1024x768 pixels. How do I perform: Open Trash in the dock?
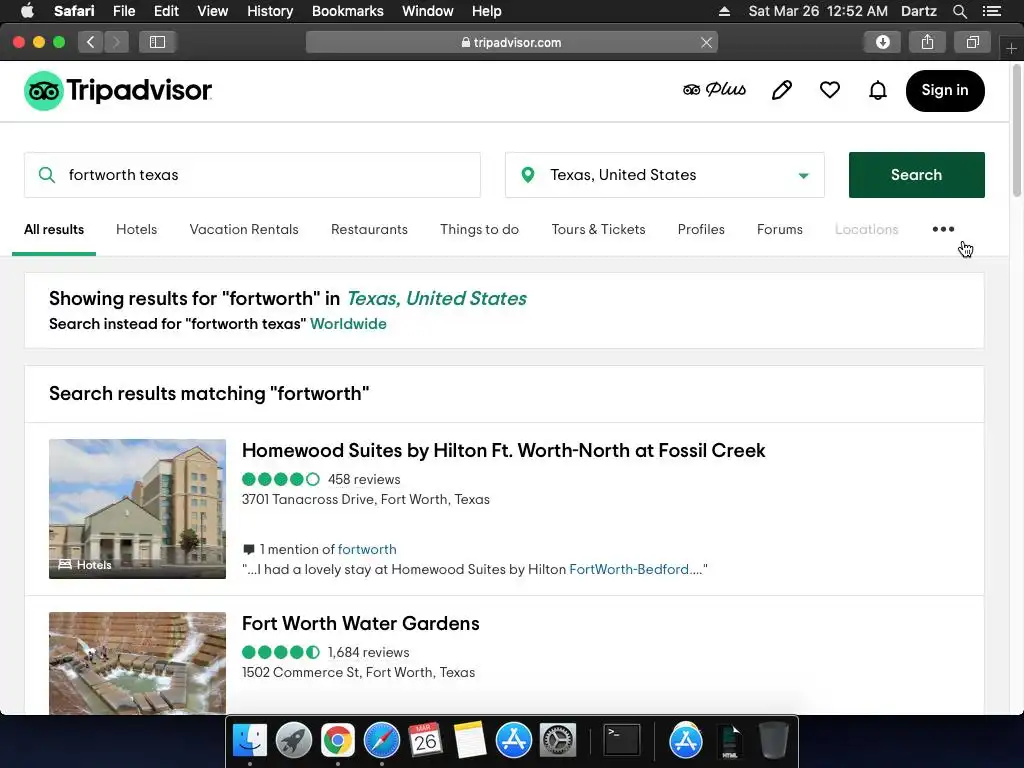tap(773, 741)
